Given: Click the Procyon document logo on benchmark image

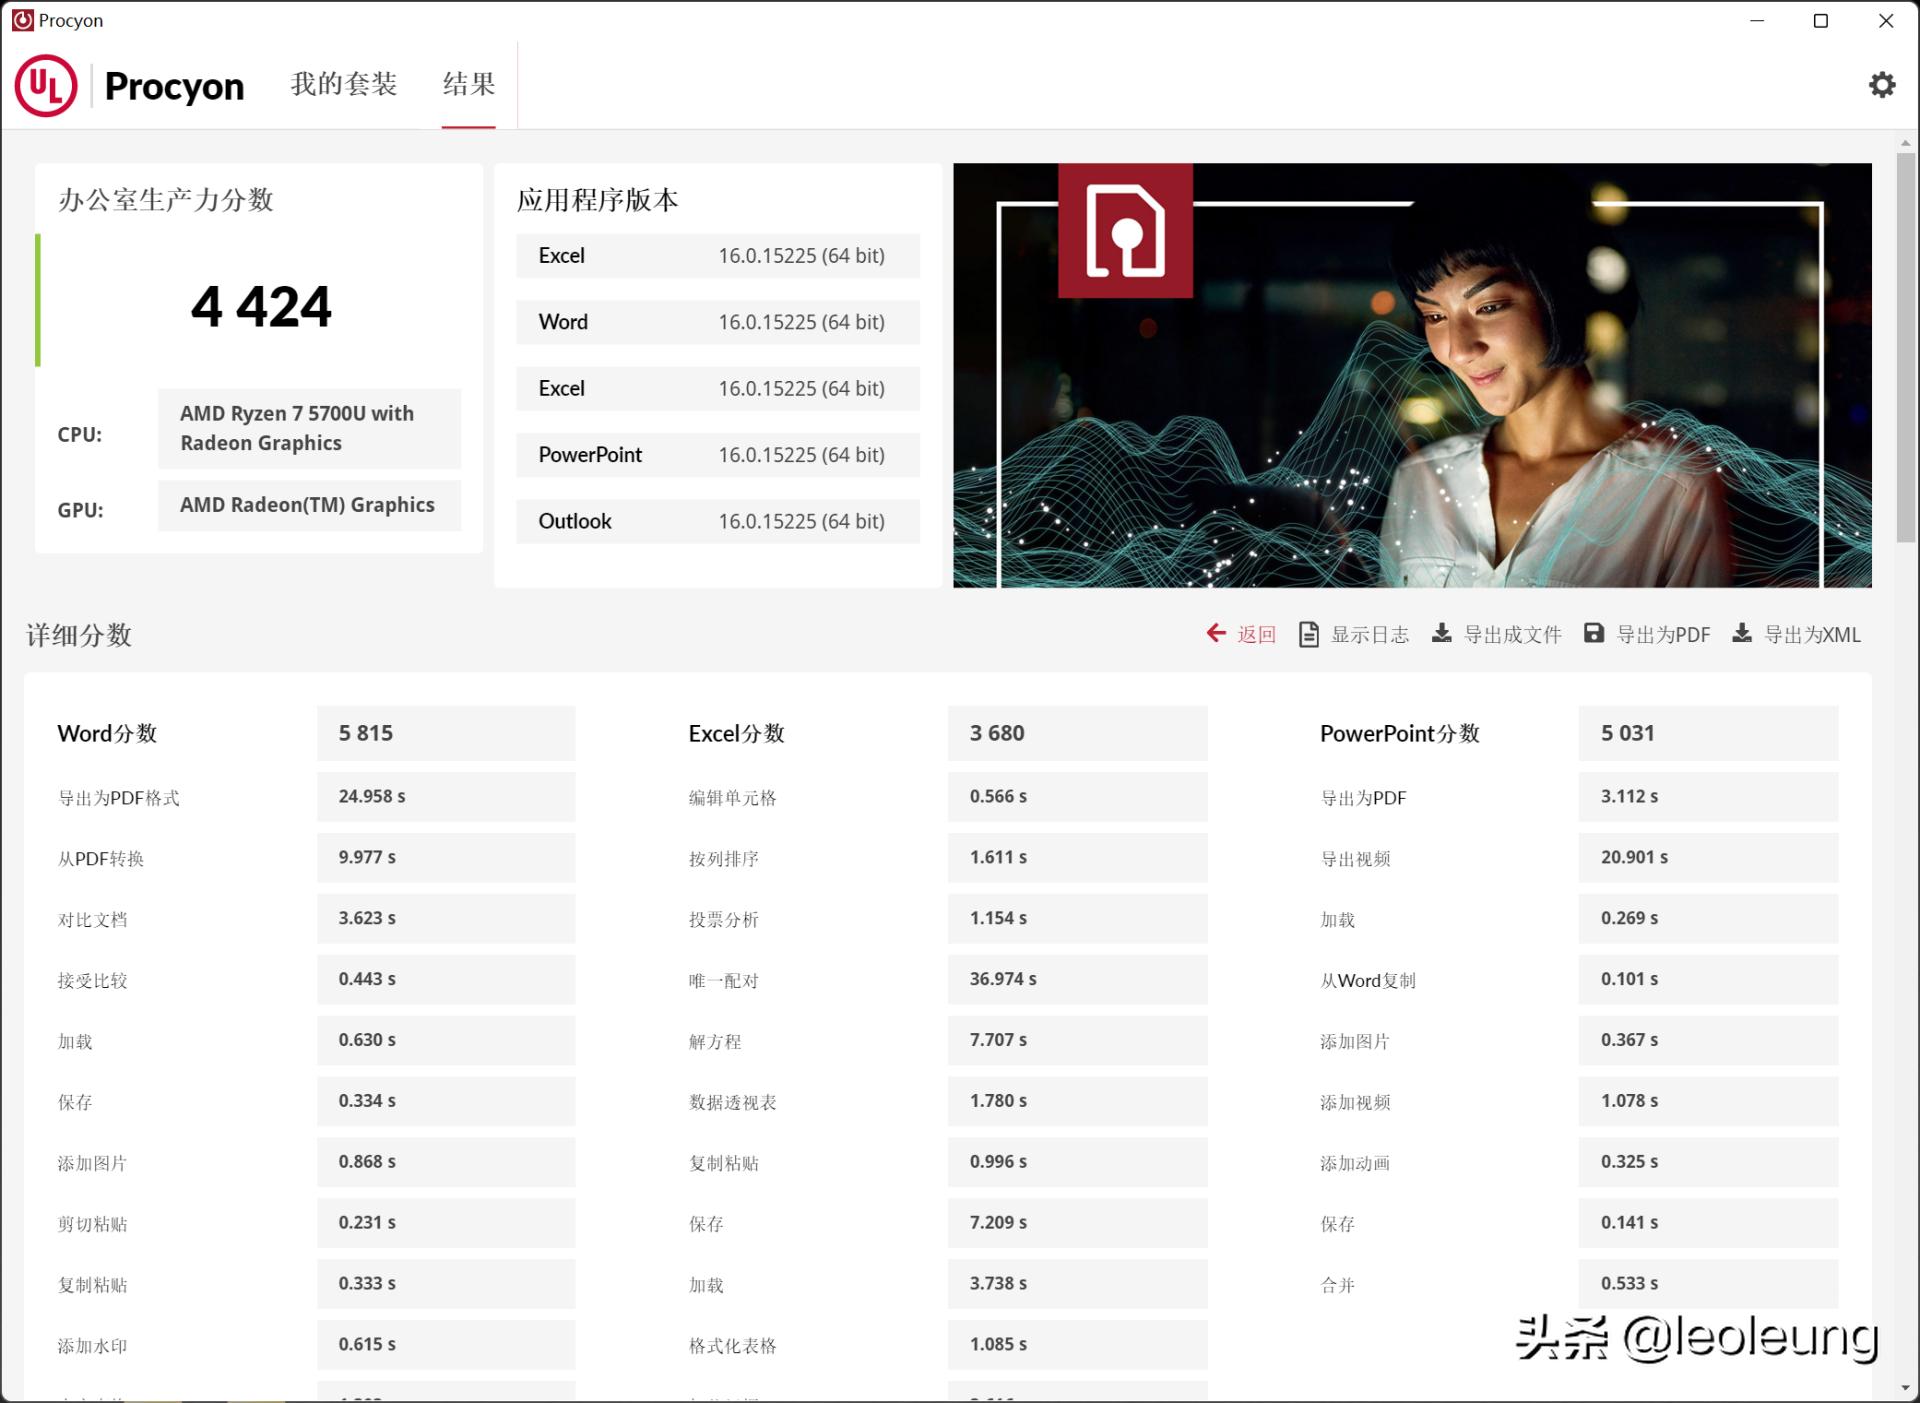Looking at the screenshot, I should point(1126,232).
